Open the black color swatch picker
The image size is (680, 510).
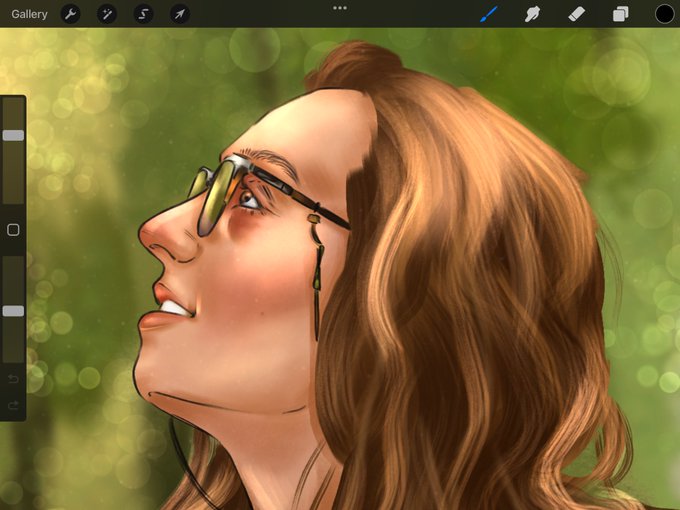tap(664, 14)
